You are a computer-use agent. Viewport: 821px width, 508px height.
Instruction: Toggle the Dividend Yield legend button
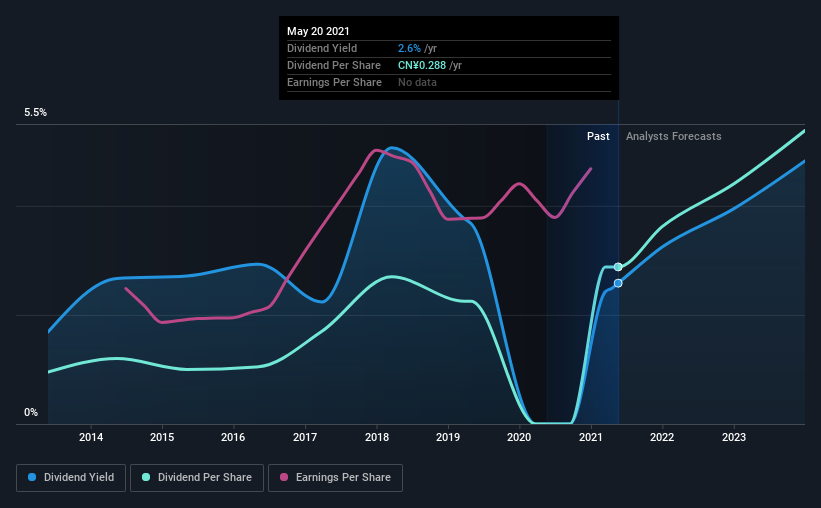(71, 478)
